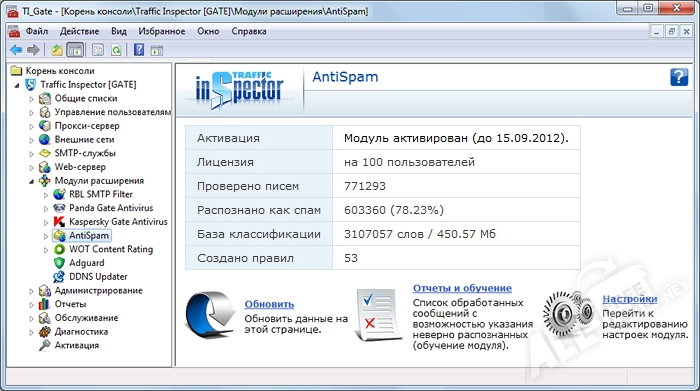Image resolution: width=700 pixels, height=391 pixels.
Task: Toggle the Show/Hide console tree icon
Action: (x=75, y=50)
